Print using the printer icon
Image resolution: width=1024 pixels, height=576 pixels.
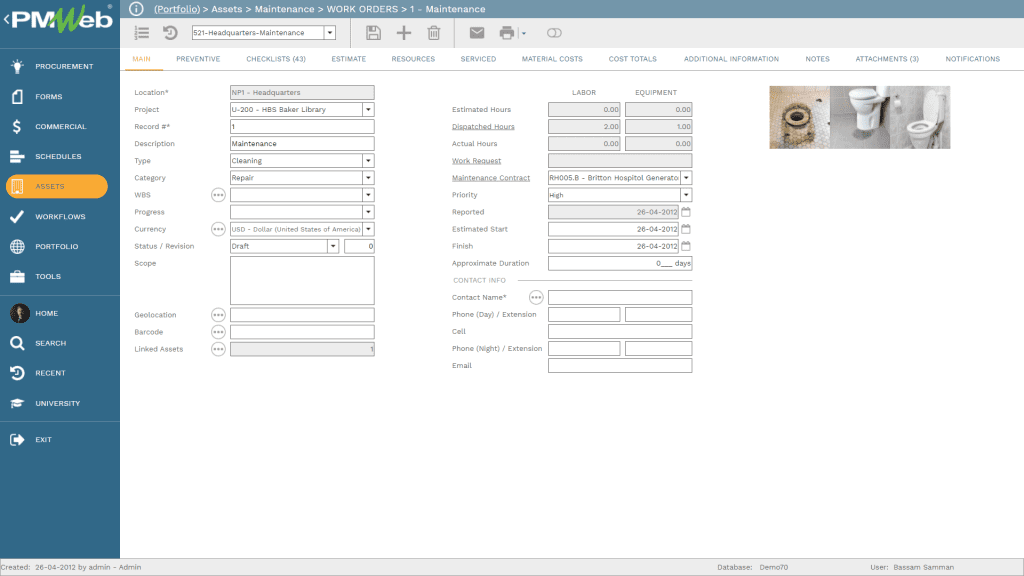pos(507,33)
